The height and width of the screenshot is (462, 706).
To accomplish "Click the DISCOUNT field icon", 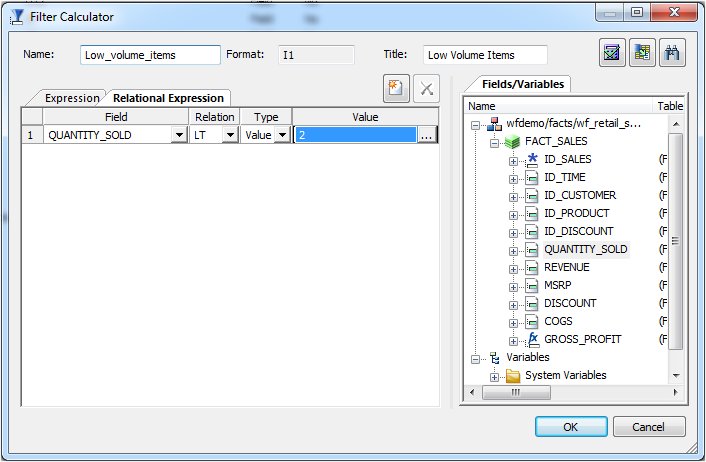I will (x=532, y=304).
